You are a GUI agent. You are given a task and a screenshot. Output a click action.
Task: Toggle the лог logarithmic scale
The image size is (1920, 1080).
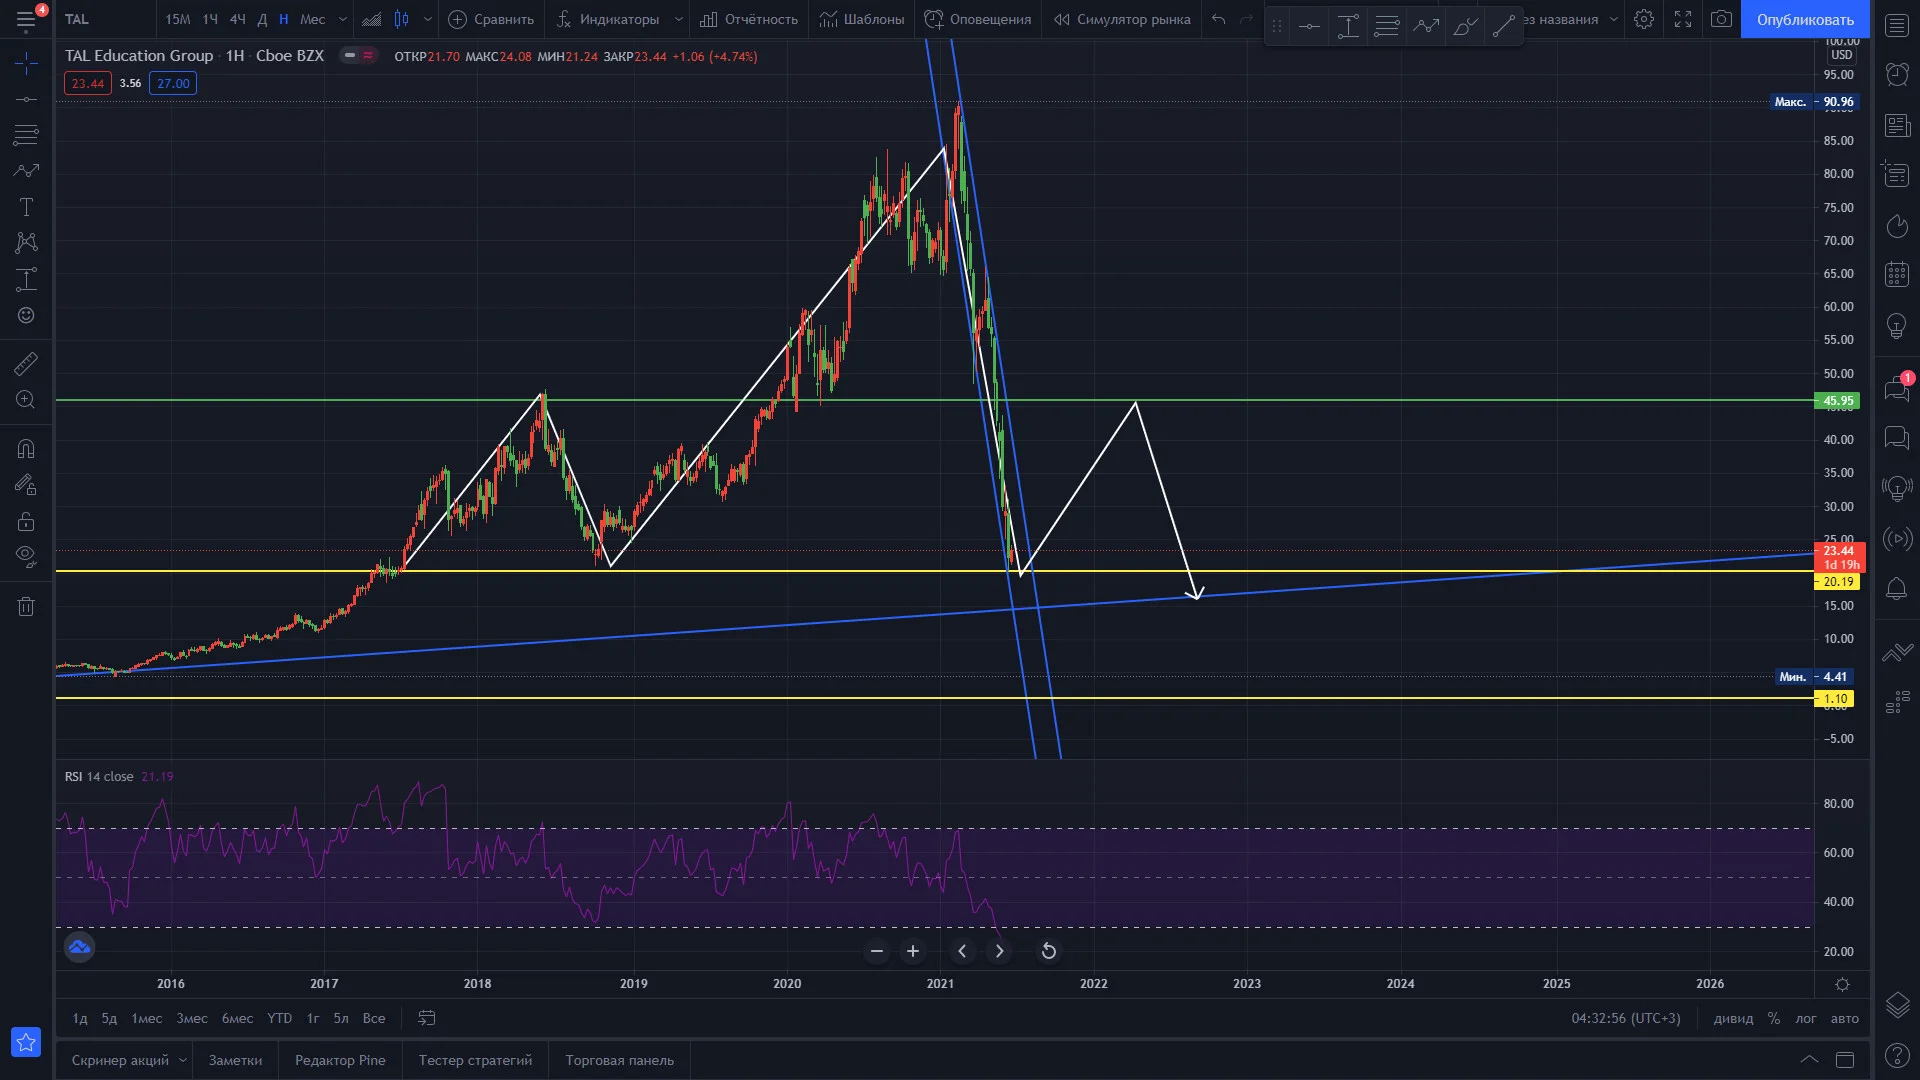click(1805, 1018)
